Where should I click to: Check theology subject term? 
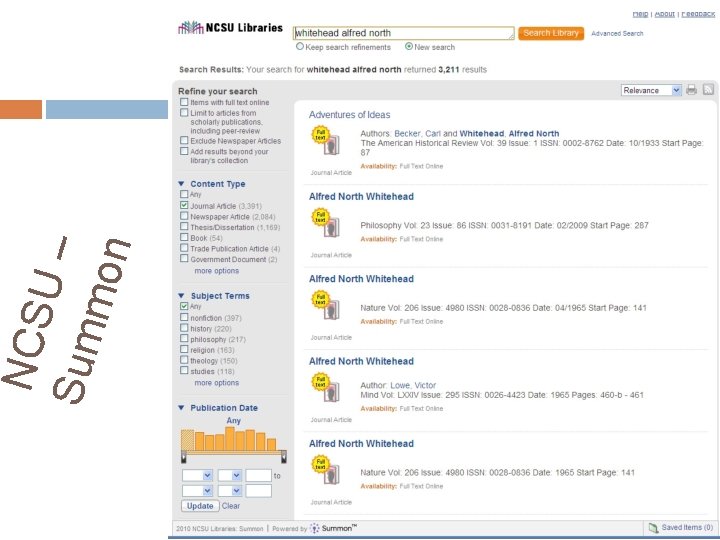click(x=184, y=360)
